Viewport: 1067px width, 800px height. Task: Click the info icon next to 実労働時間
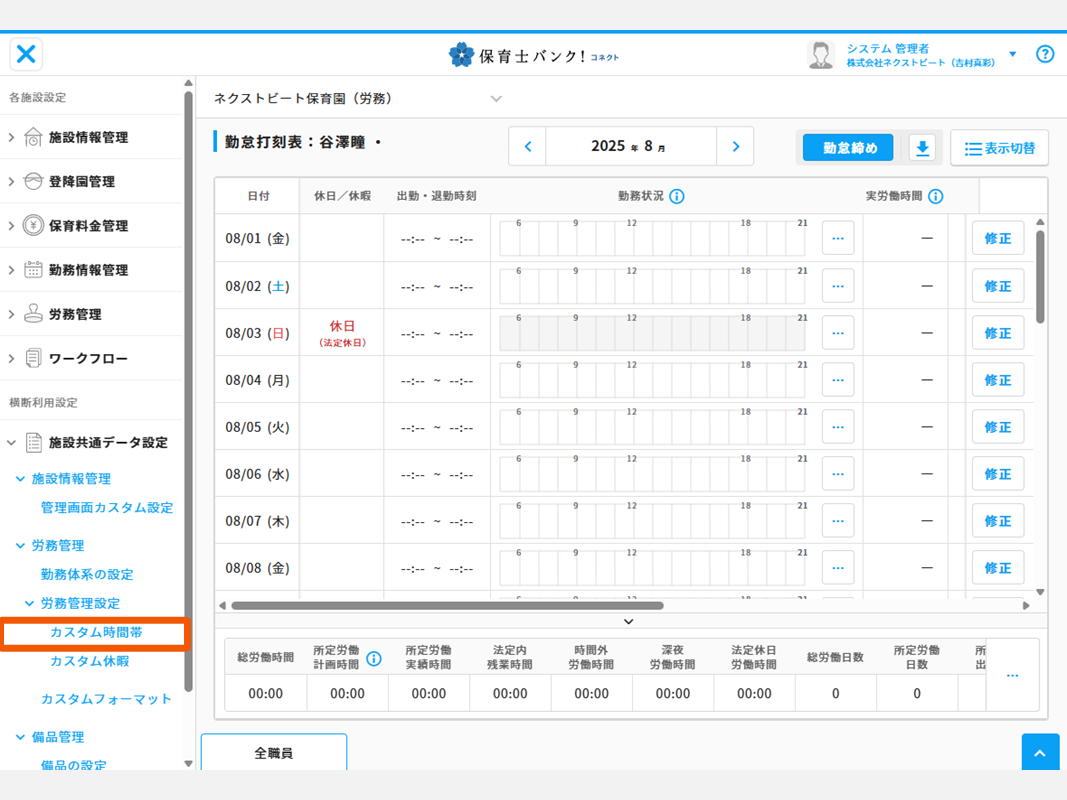[936, 196]
